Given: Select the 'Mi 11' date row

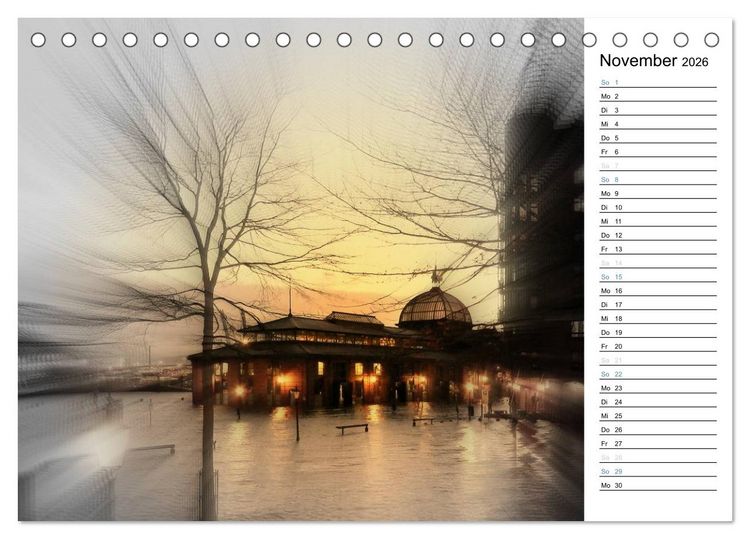Looking at the screenshot, I should pyautogui.click(x=658, y=221).
